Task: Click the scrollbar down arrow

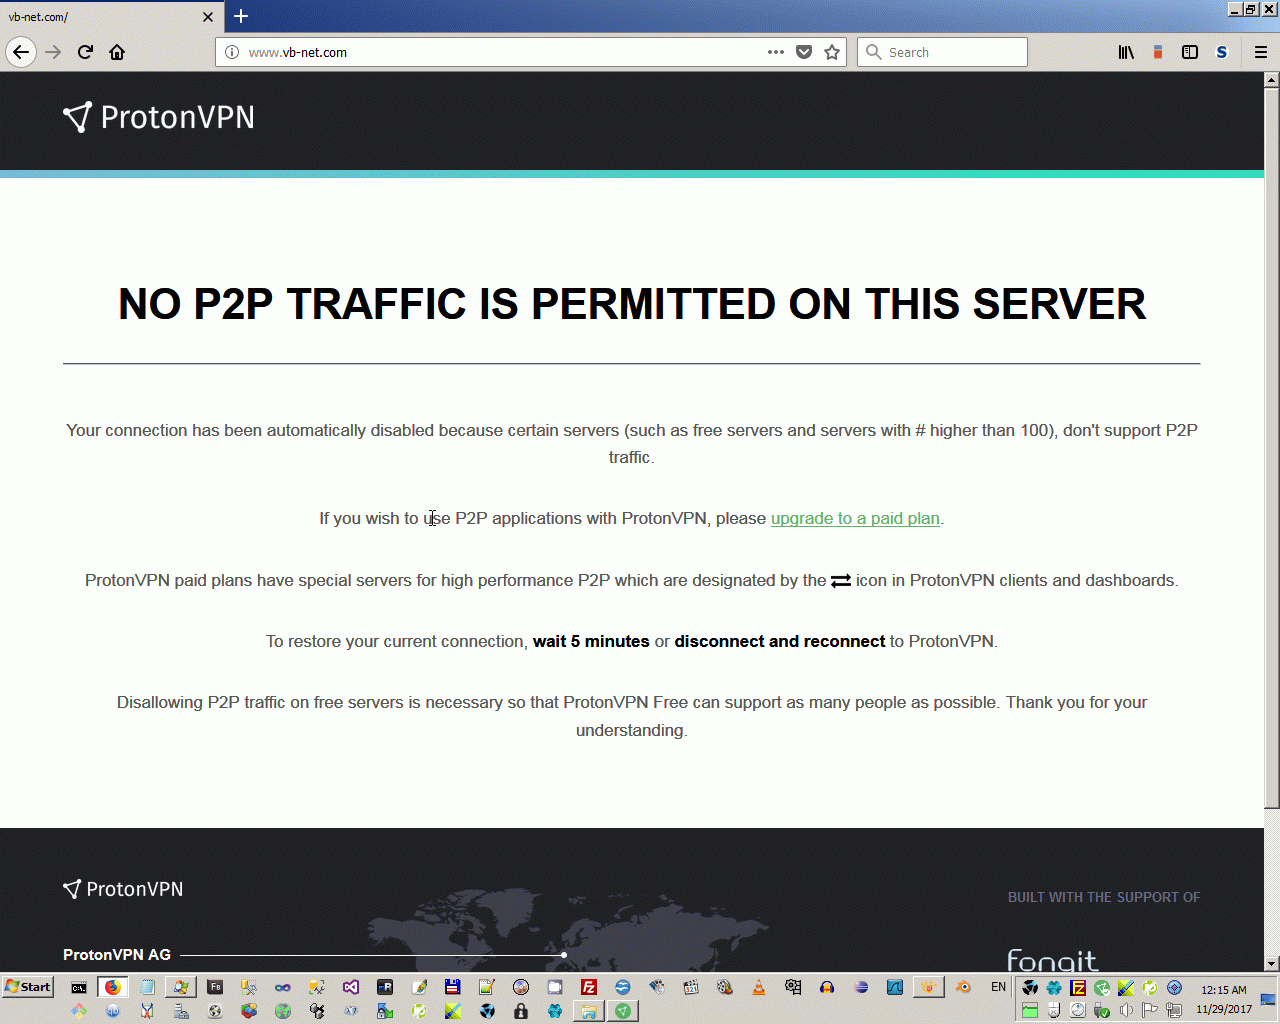Action: pyautogui.click(x=1272, y=963)
